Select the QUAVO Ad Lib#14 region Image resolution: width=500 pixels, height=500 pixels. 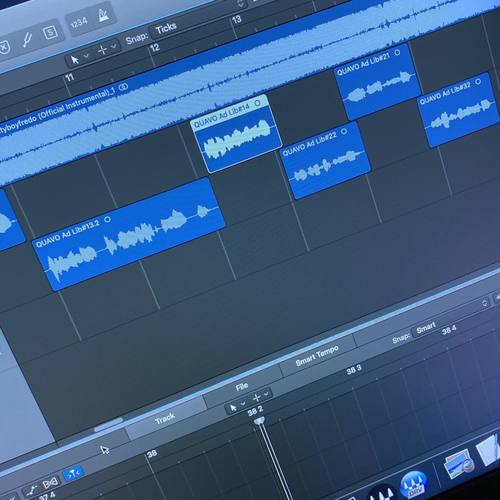pyautogui.click(x=237, y=133)
